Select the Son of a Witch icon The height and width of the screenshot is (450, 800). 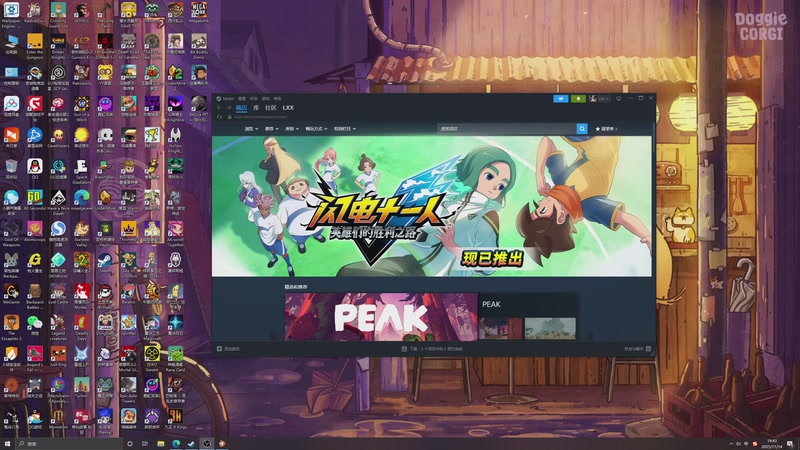[82, 109]
